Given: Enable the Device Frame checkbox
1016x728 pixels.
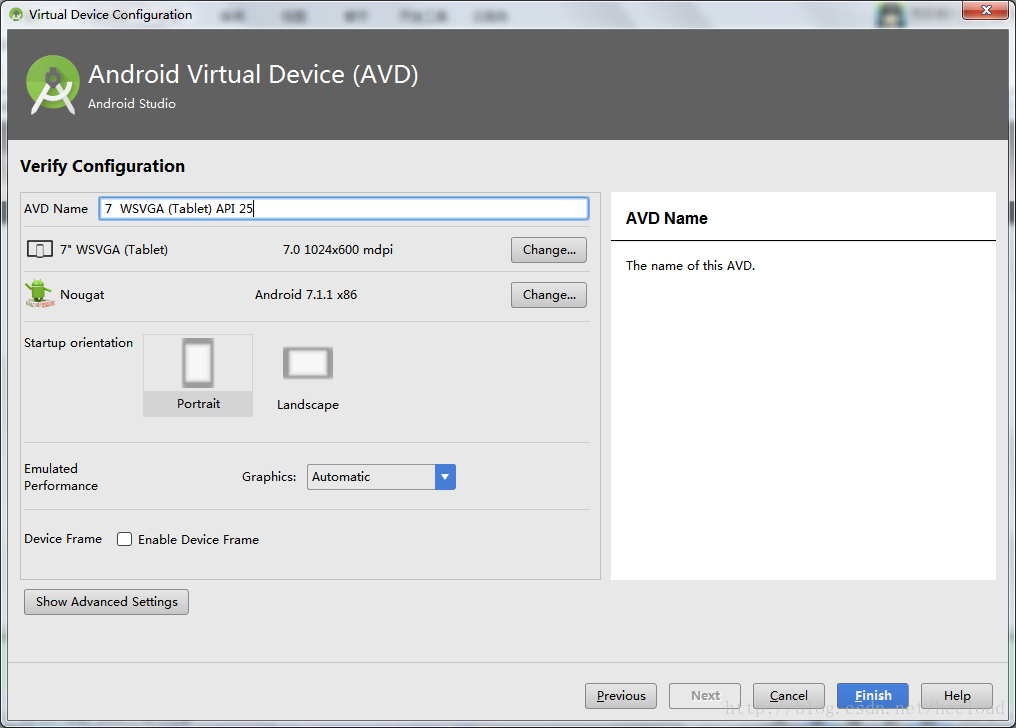Looking at the screenshot, I should (x=124, y=539).
